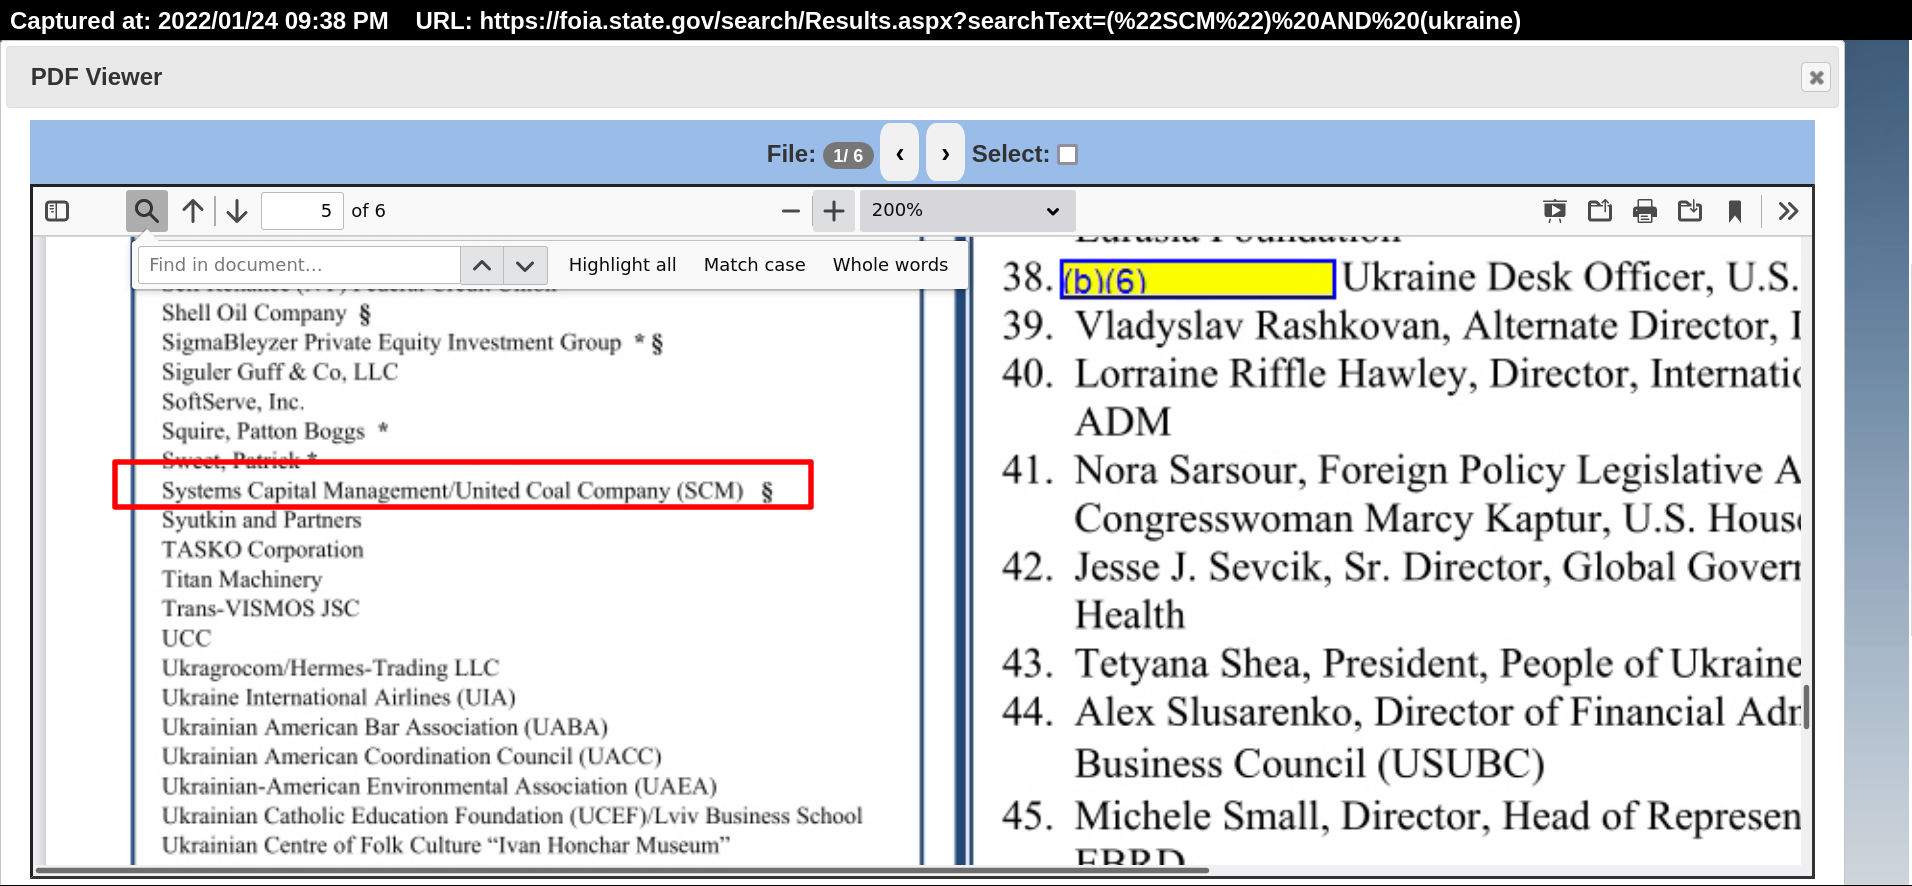Click the Siguler Guff & Co, LLC entry
1912x886 pixels.
280,372
